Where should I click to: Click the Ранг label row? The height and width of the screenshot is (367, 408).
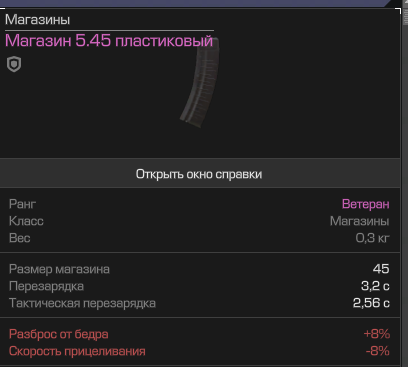click(x=199, y=204)
